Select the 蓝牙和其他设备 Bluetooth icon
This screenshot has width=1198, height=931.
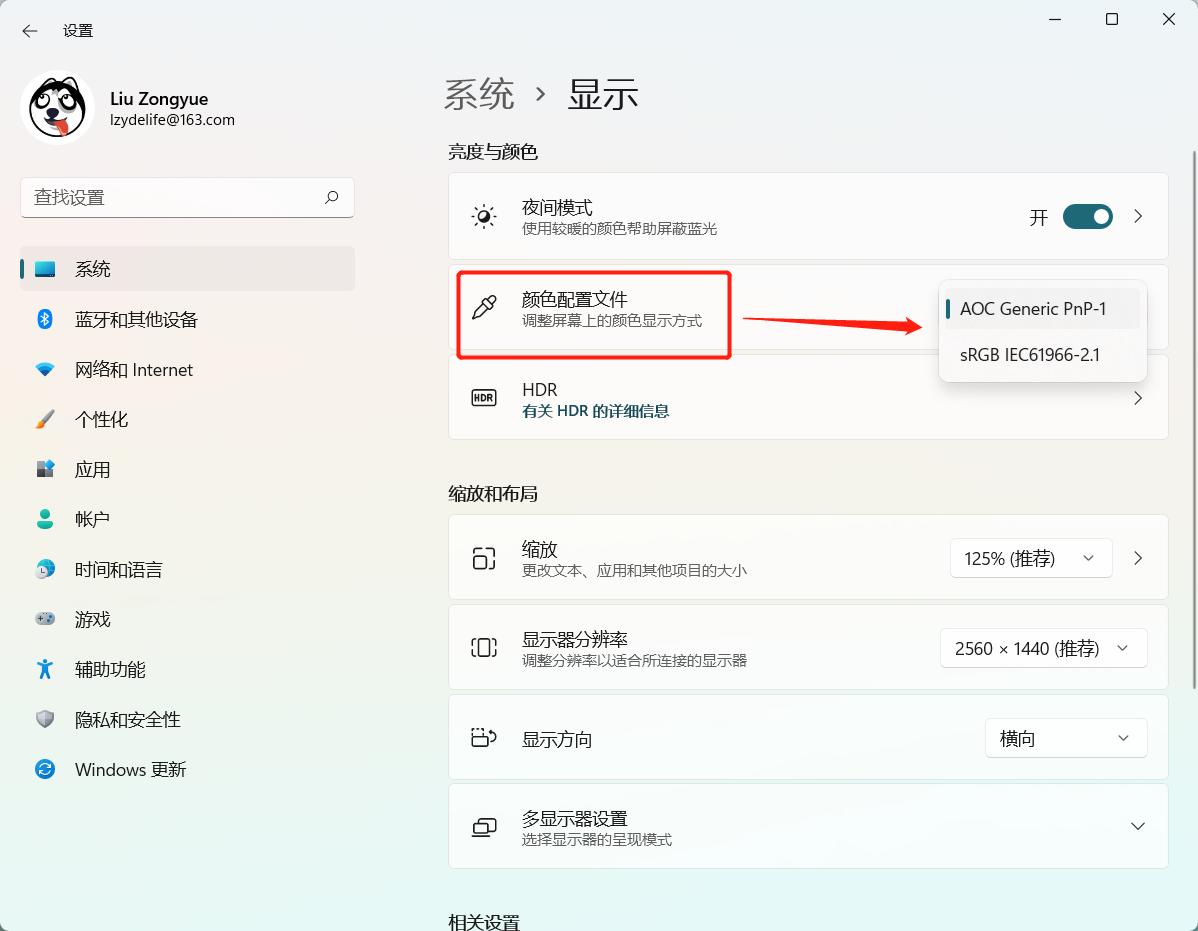pos(44,319)
